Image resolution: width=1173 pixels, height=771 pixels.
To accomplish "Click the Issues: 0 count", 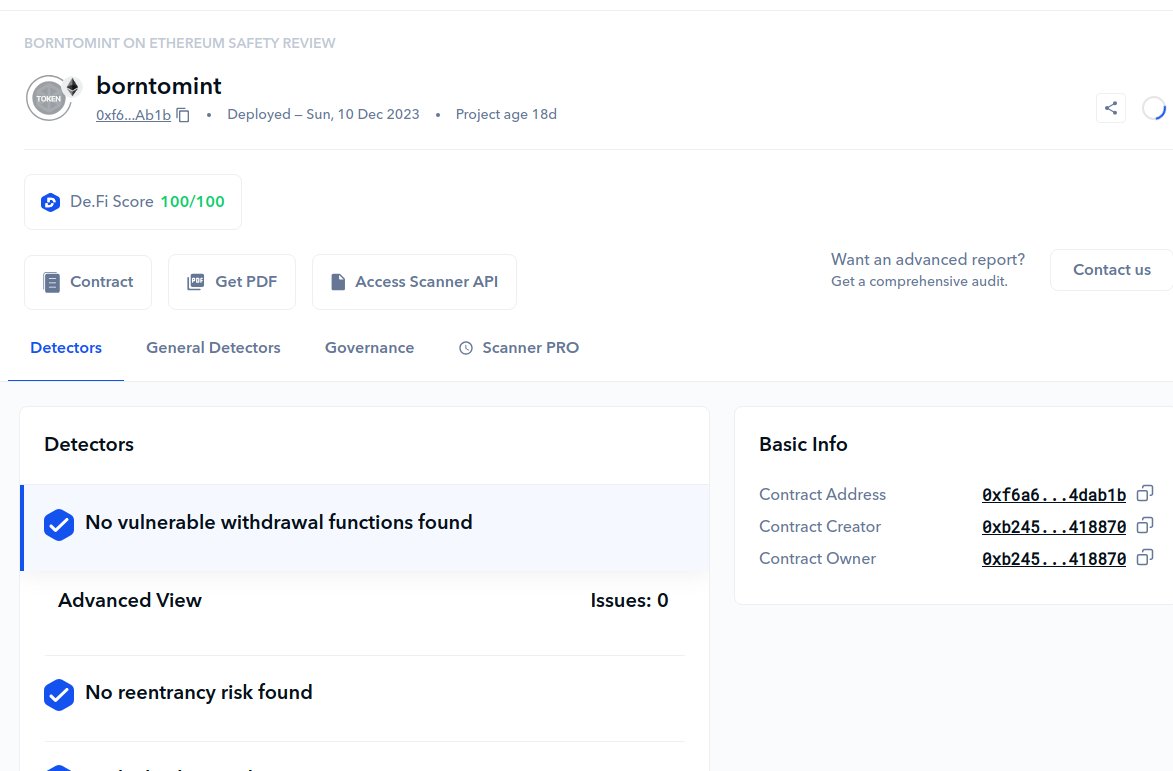I will click(x=629, y=600).
